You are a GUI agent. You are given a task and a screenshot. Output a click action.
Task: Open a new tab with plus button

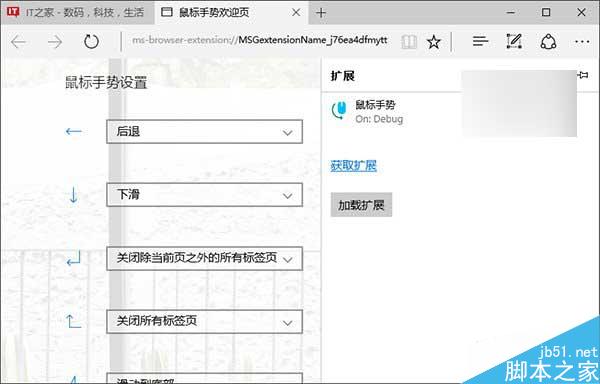(321, 13)
